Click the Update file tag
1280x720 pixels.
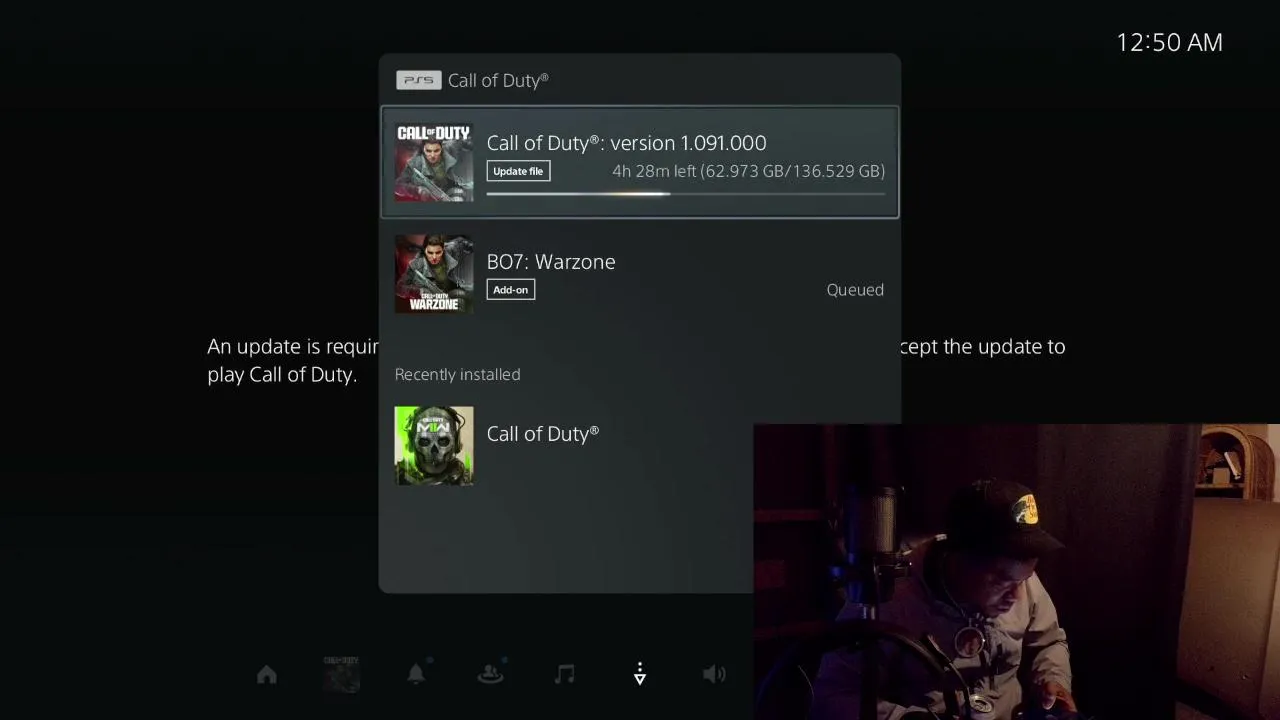pyautogui.click(x=518, y=171)
